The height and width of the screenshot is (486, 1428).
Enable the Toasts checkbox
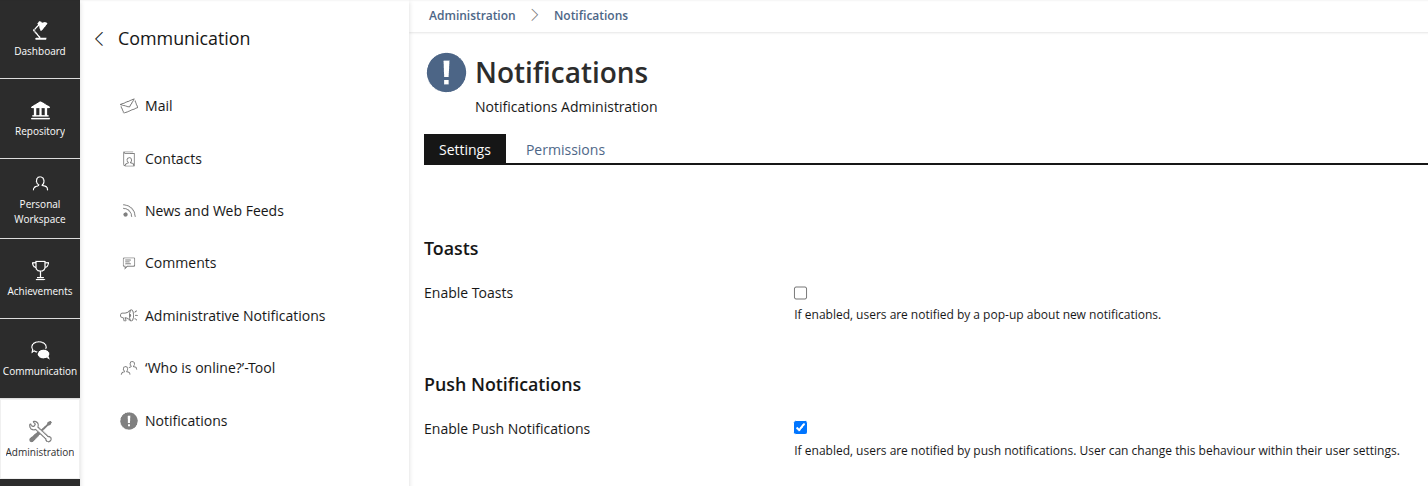[x=800, y=293]
